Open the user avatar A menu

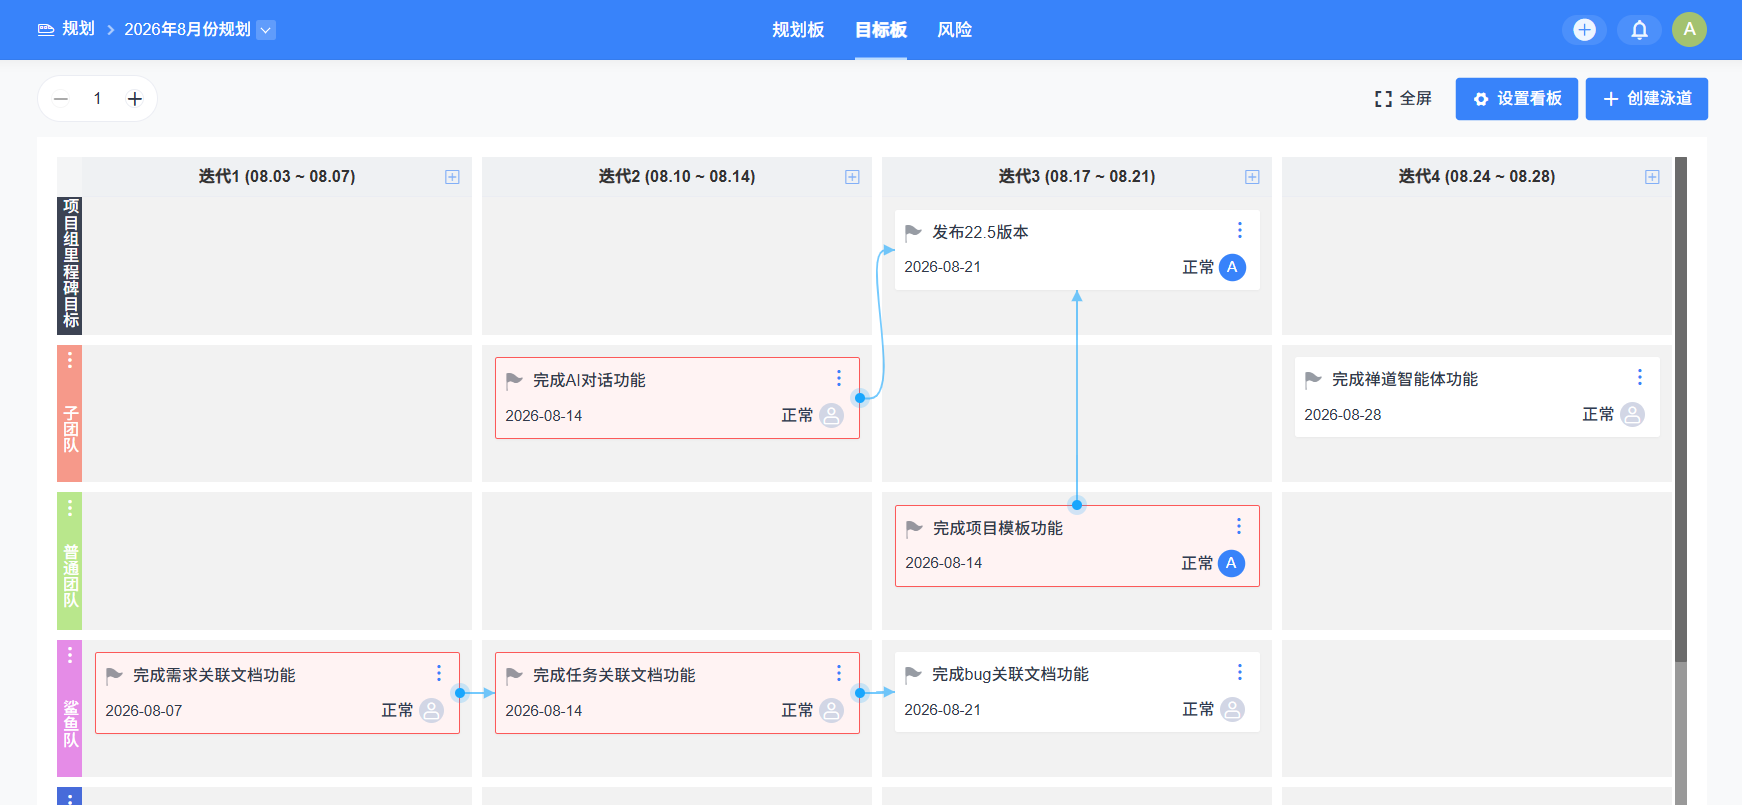click(x=1689, y=29)
